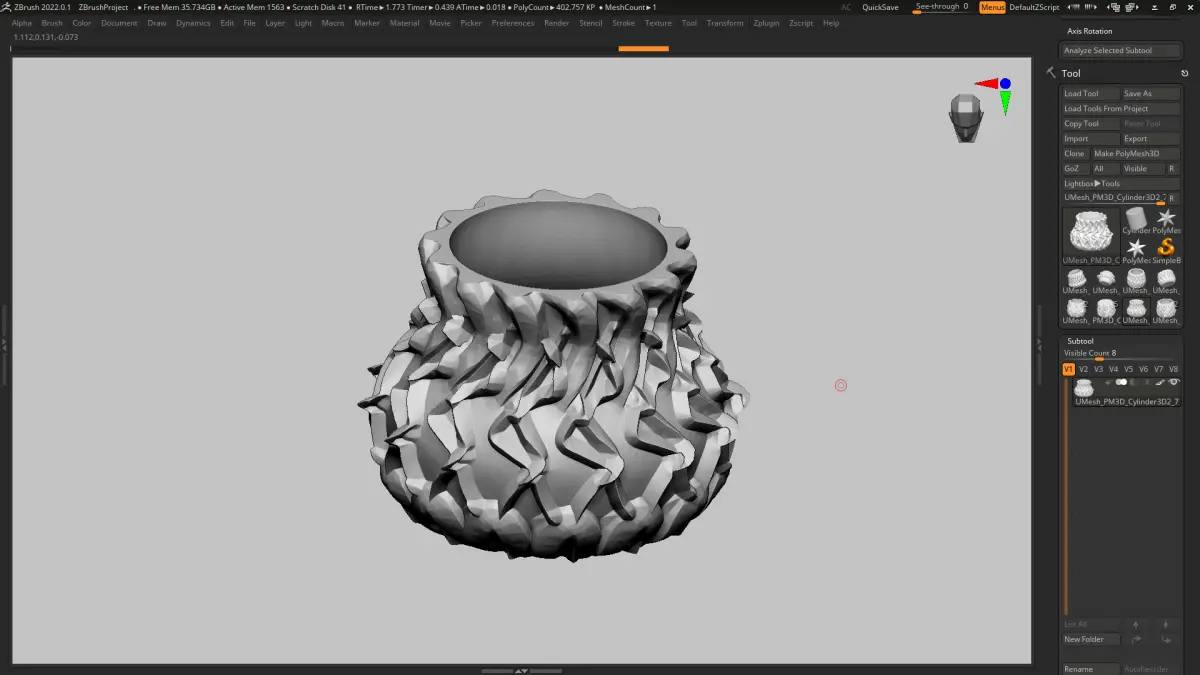This screenshot has width=1200, height=675.
Task: Select visibility set V8
Action: 1174,369
